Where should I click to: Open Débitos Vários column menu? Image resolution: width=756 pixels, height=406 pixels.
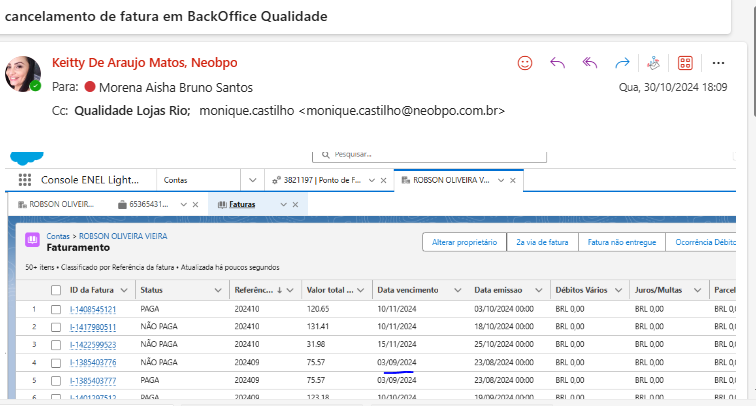[x=619, y=290]
